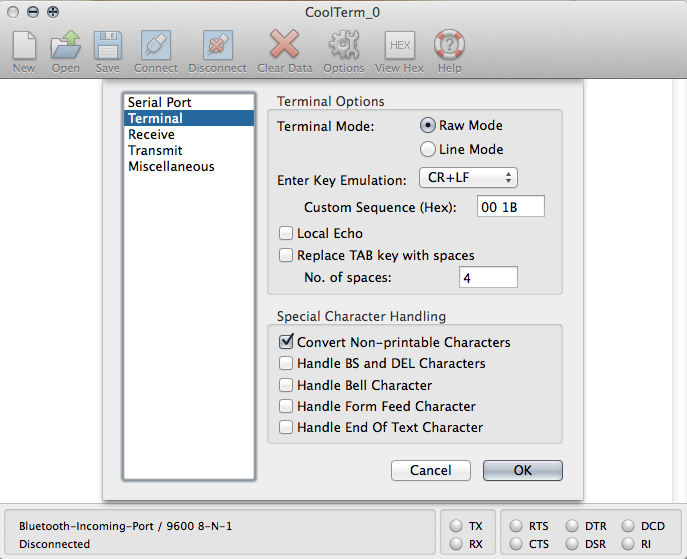This screenshot has width=687, height=559.
Task: Click the Bluetooth-Incoming-Port status text
Action: tap(125, 526)
